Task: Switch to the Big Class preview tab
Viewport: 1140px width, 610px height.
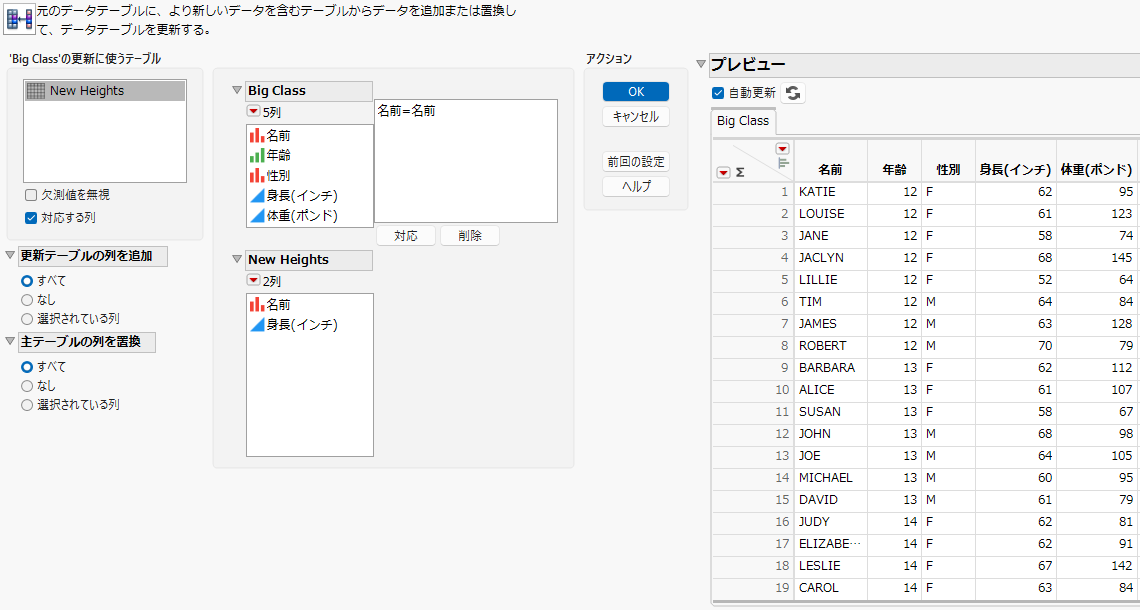Action: [x=743, y=121]
